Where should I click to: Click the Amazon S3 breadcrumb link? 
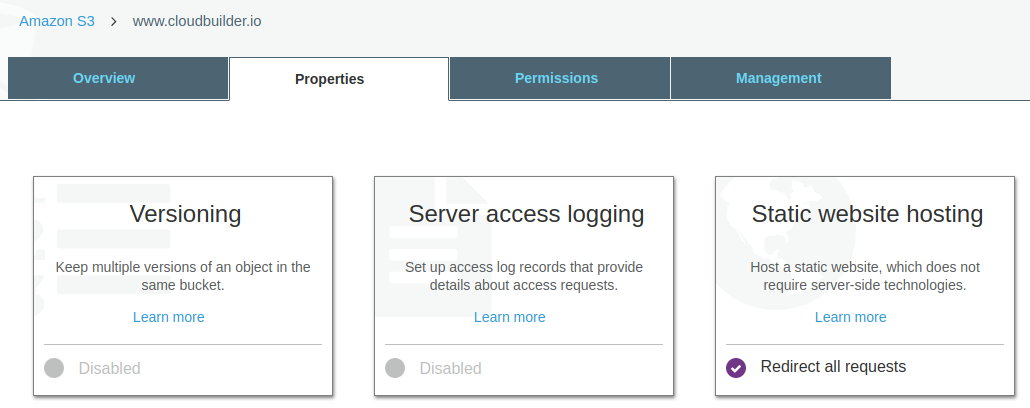point(57,20)
